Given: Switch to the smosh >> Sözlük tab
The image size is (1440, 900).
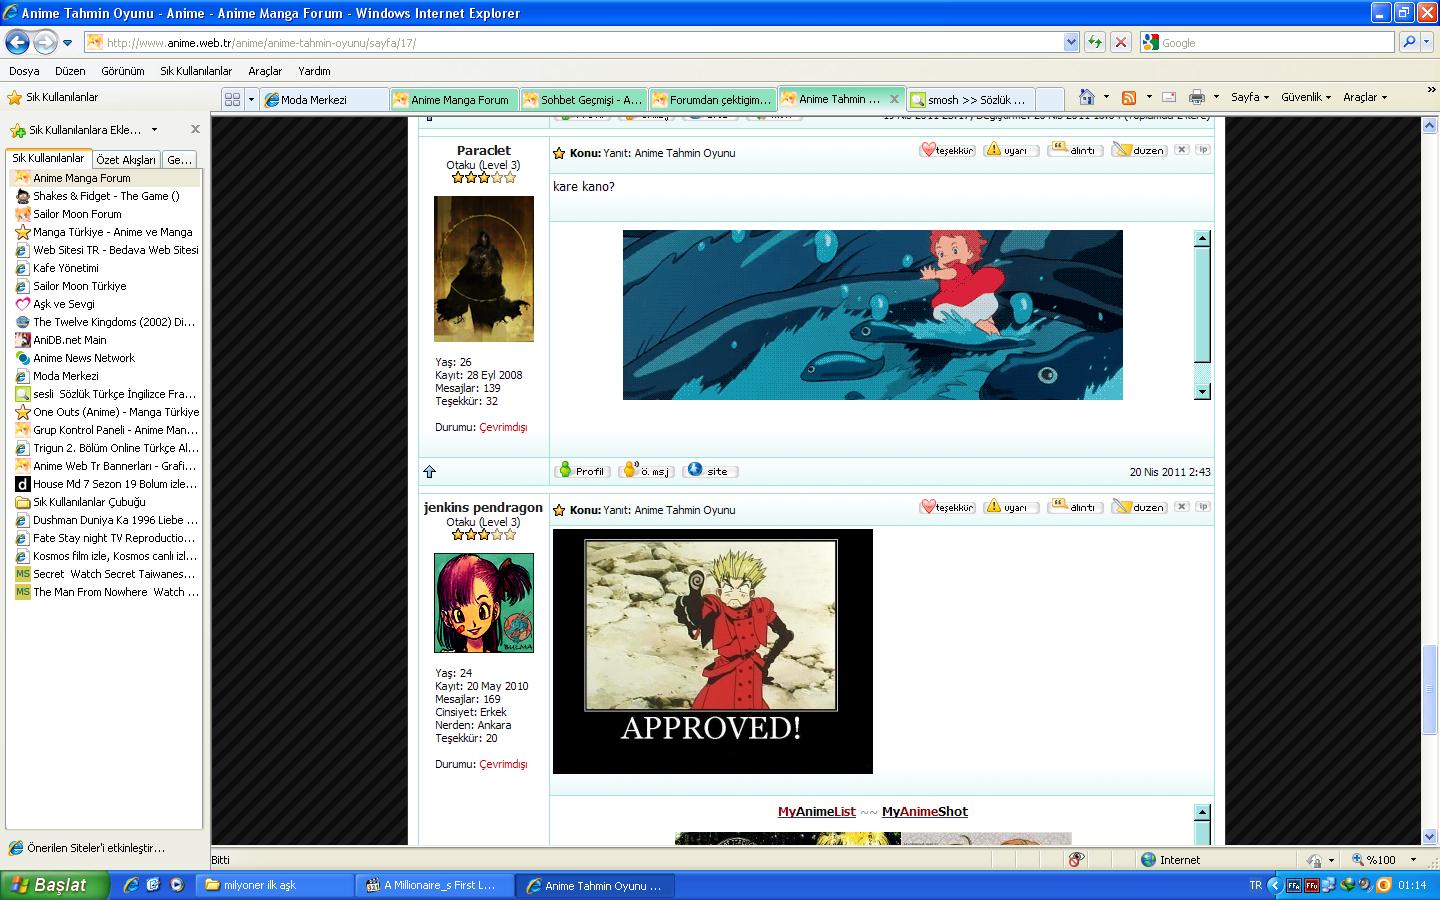Looking at the screenshot, I should (x=970, y=99).
